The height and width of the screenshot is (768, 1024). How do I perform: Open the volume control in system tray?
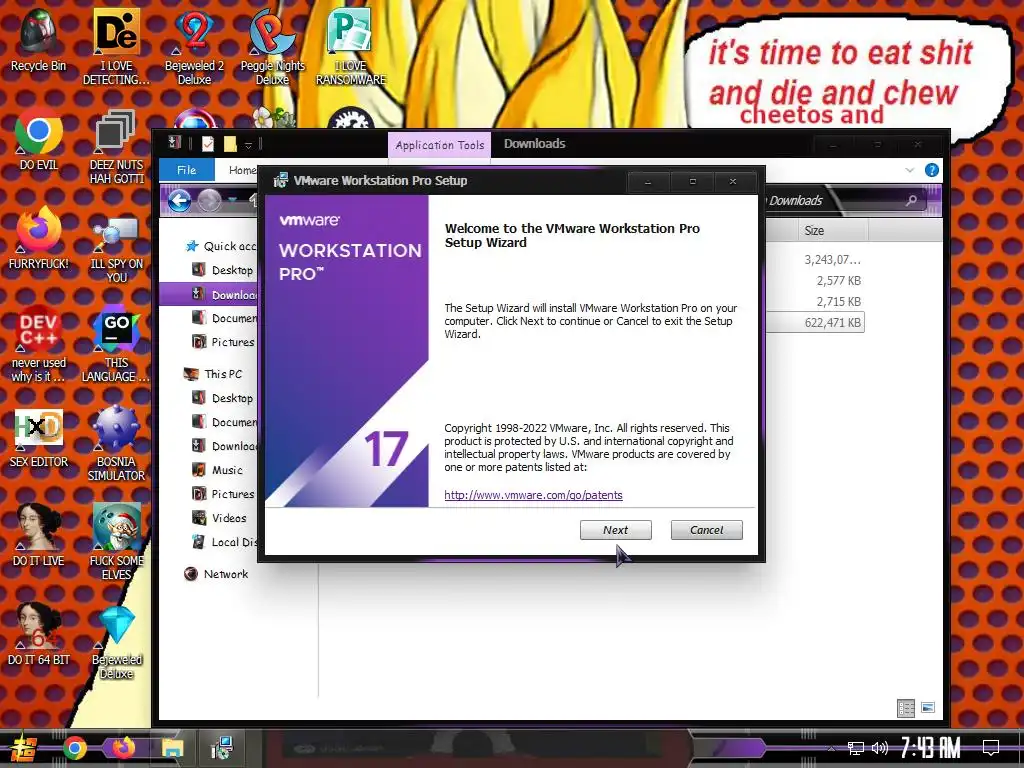(880, 748)
